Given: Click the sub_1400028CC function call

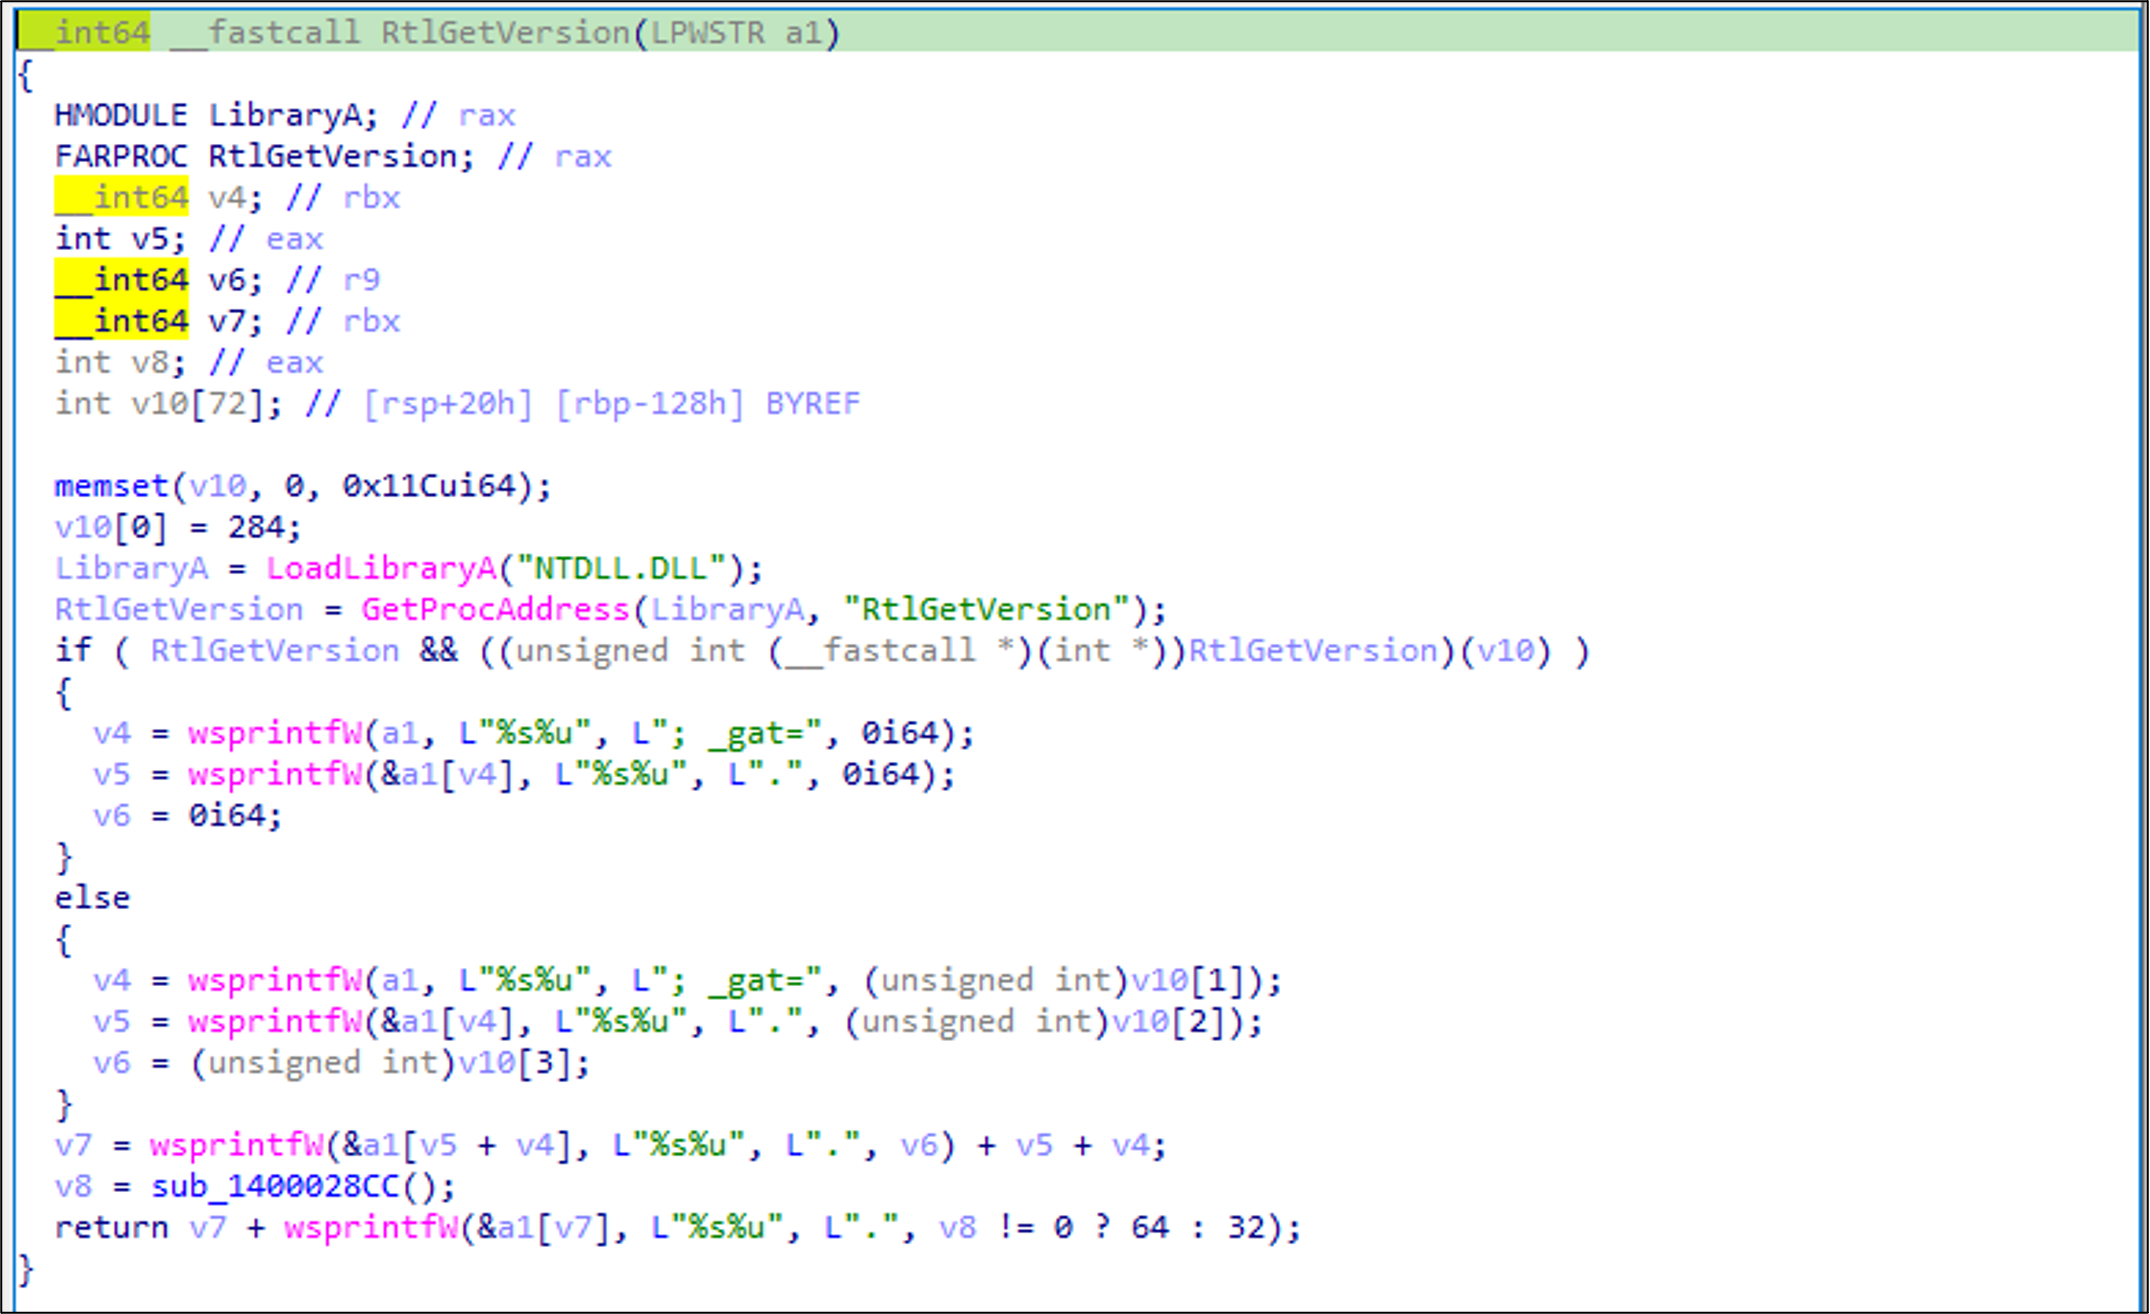Looking at the screenshot, I should pos(274,1186).
